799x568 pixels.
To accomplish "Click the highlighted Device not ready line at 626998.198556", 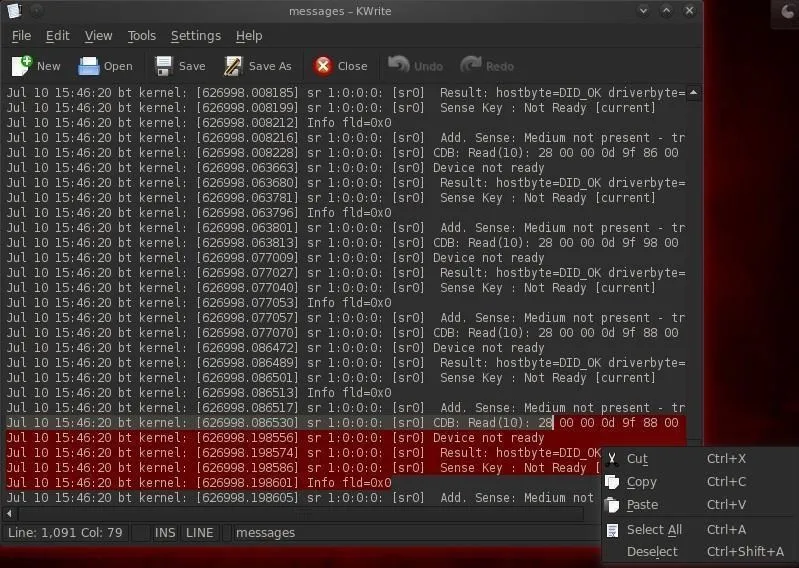I will (275, 438).
